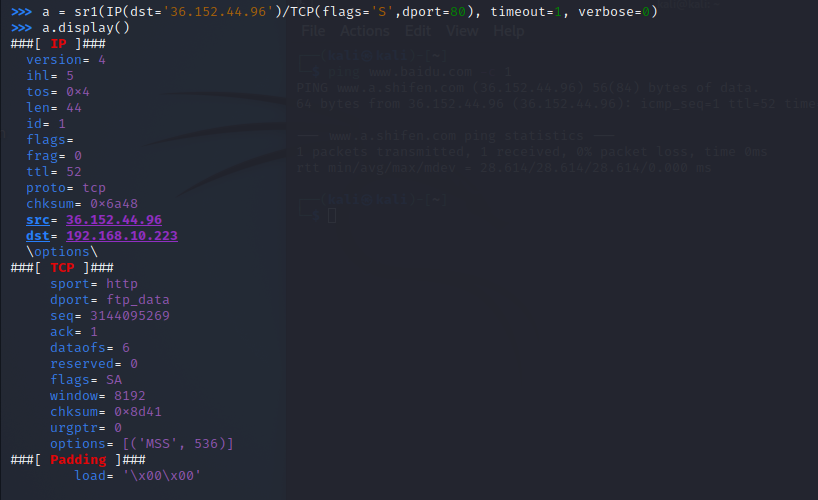Screen dimensions: 818x500
Task: Click the block cursor at background terminal prompt
Action: (x=332, y=215)
